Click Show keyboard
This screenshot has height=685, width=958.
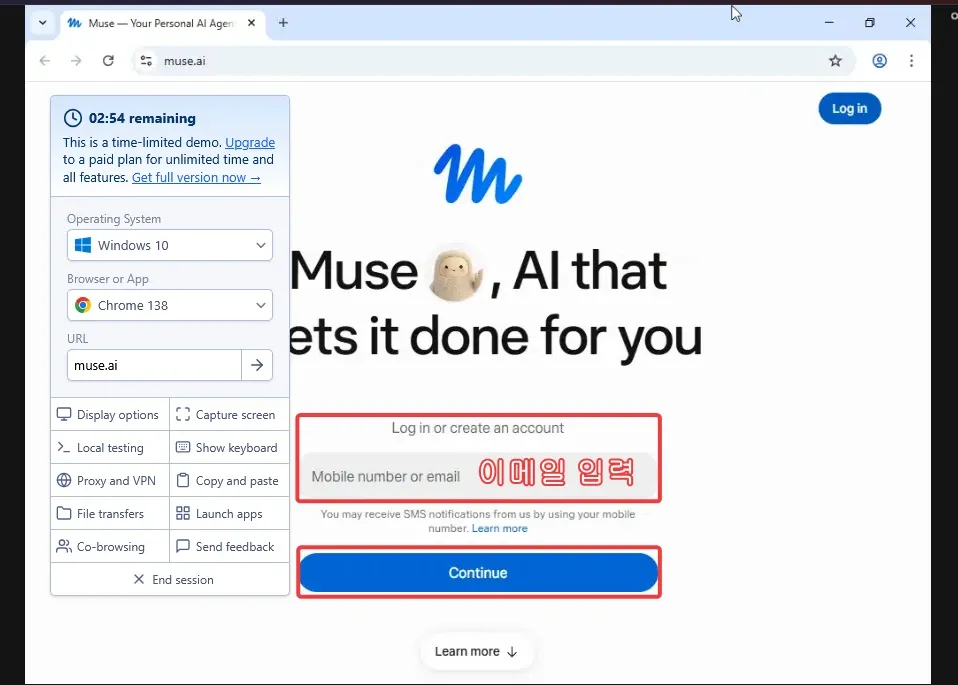coord(229,447)
